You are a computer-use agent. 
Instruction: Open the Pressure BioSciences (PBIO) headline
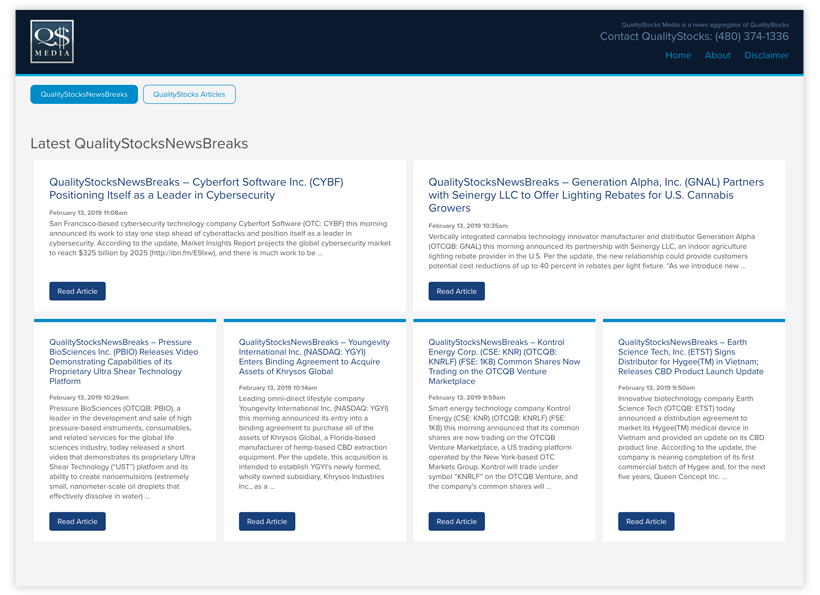[124, 362]
